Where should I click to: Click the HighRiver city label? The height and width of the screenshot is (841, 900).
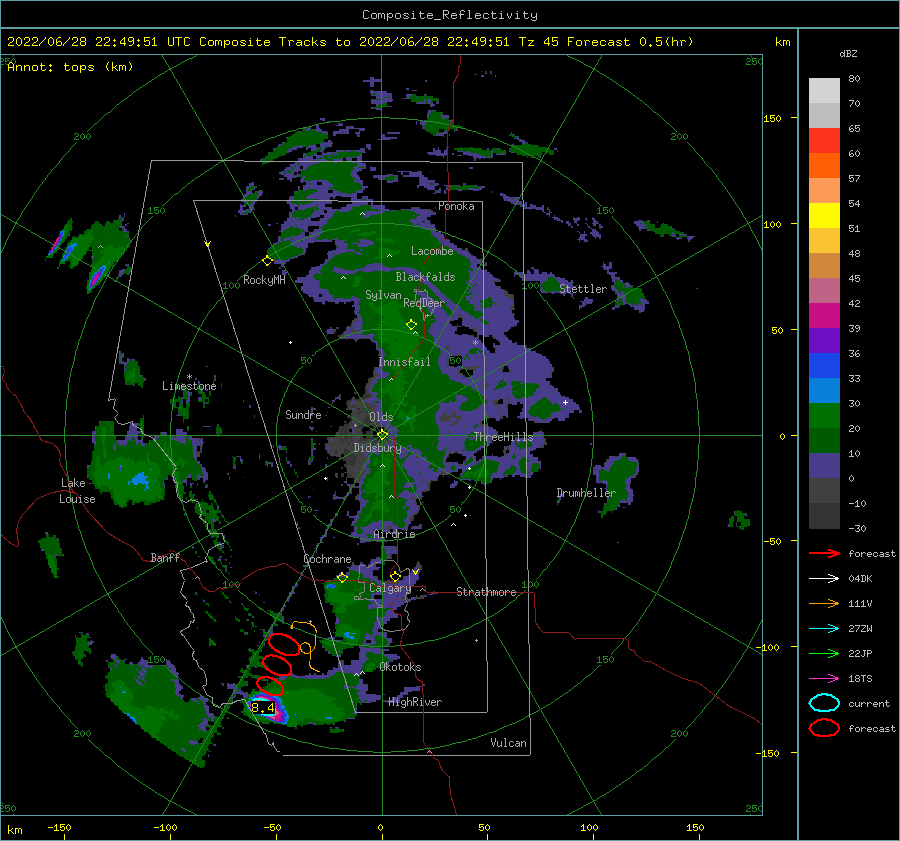[415, 702]
